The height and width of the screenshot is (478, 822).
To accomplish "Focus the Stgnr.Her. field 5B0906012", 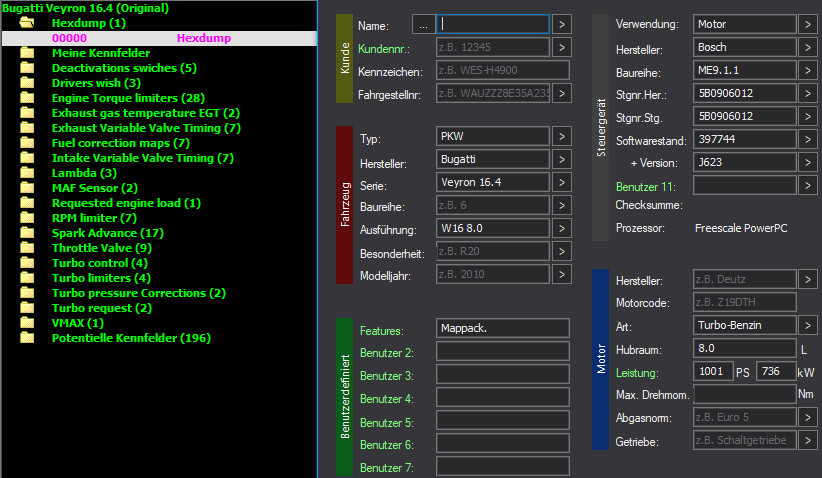I will 745,93.
